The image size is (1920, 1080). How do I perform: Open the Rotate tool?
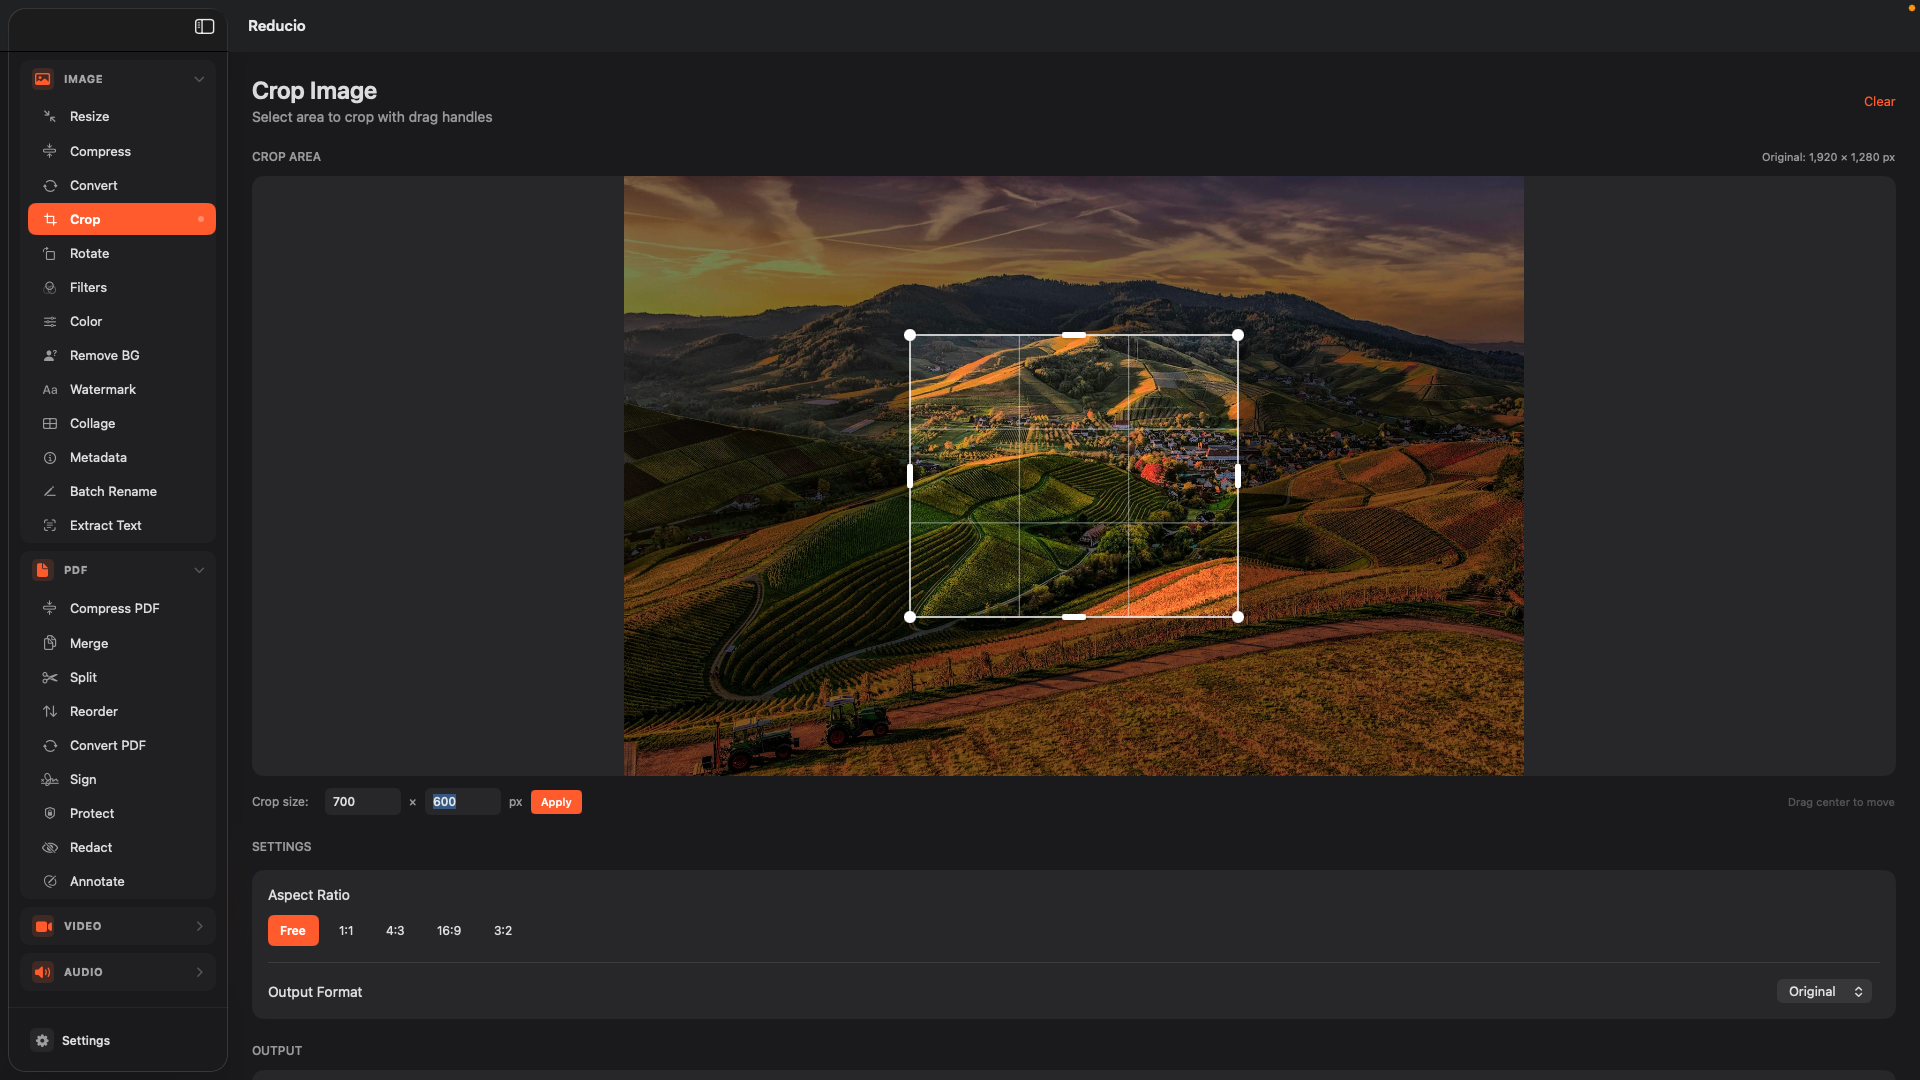click(x=89, y=253)
